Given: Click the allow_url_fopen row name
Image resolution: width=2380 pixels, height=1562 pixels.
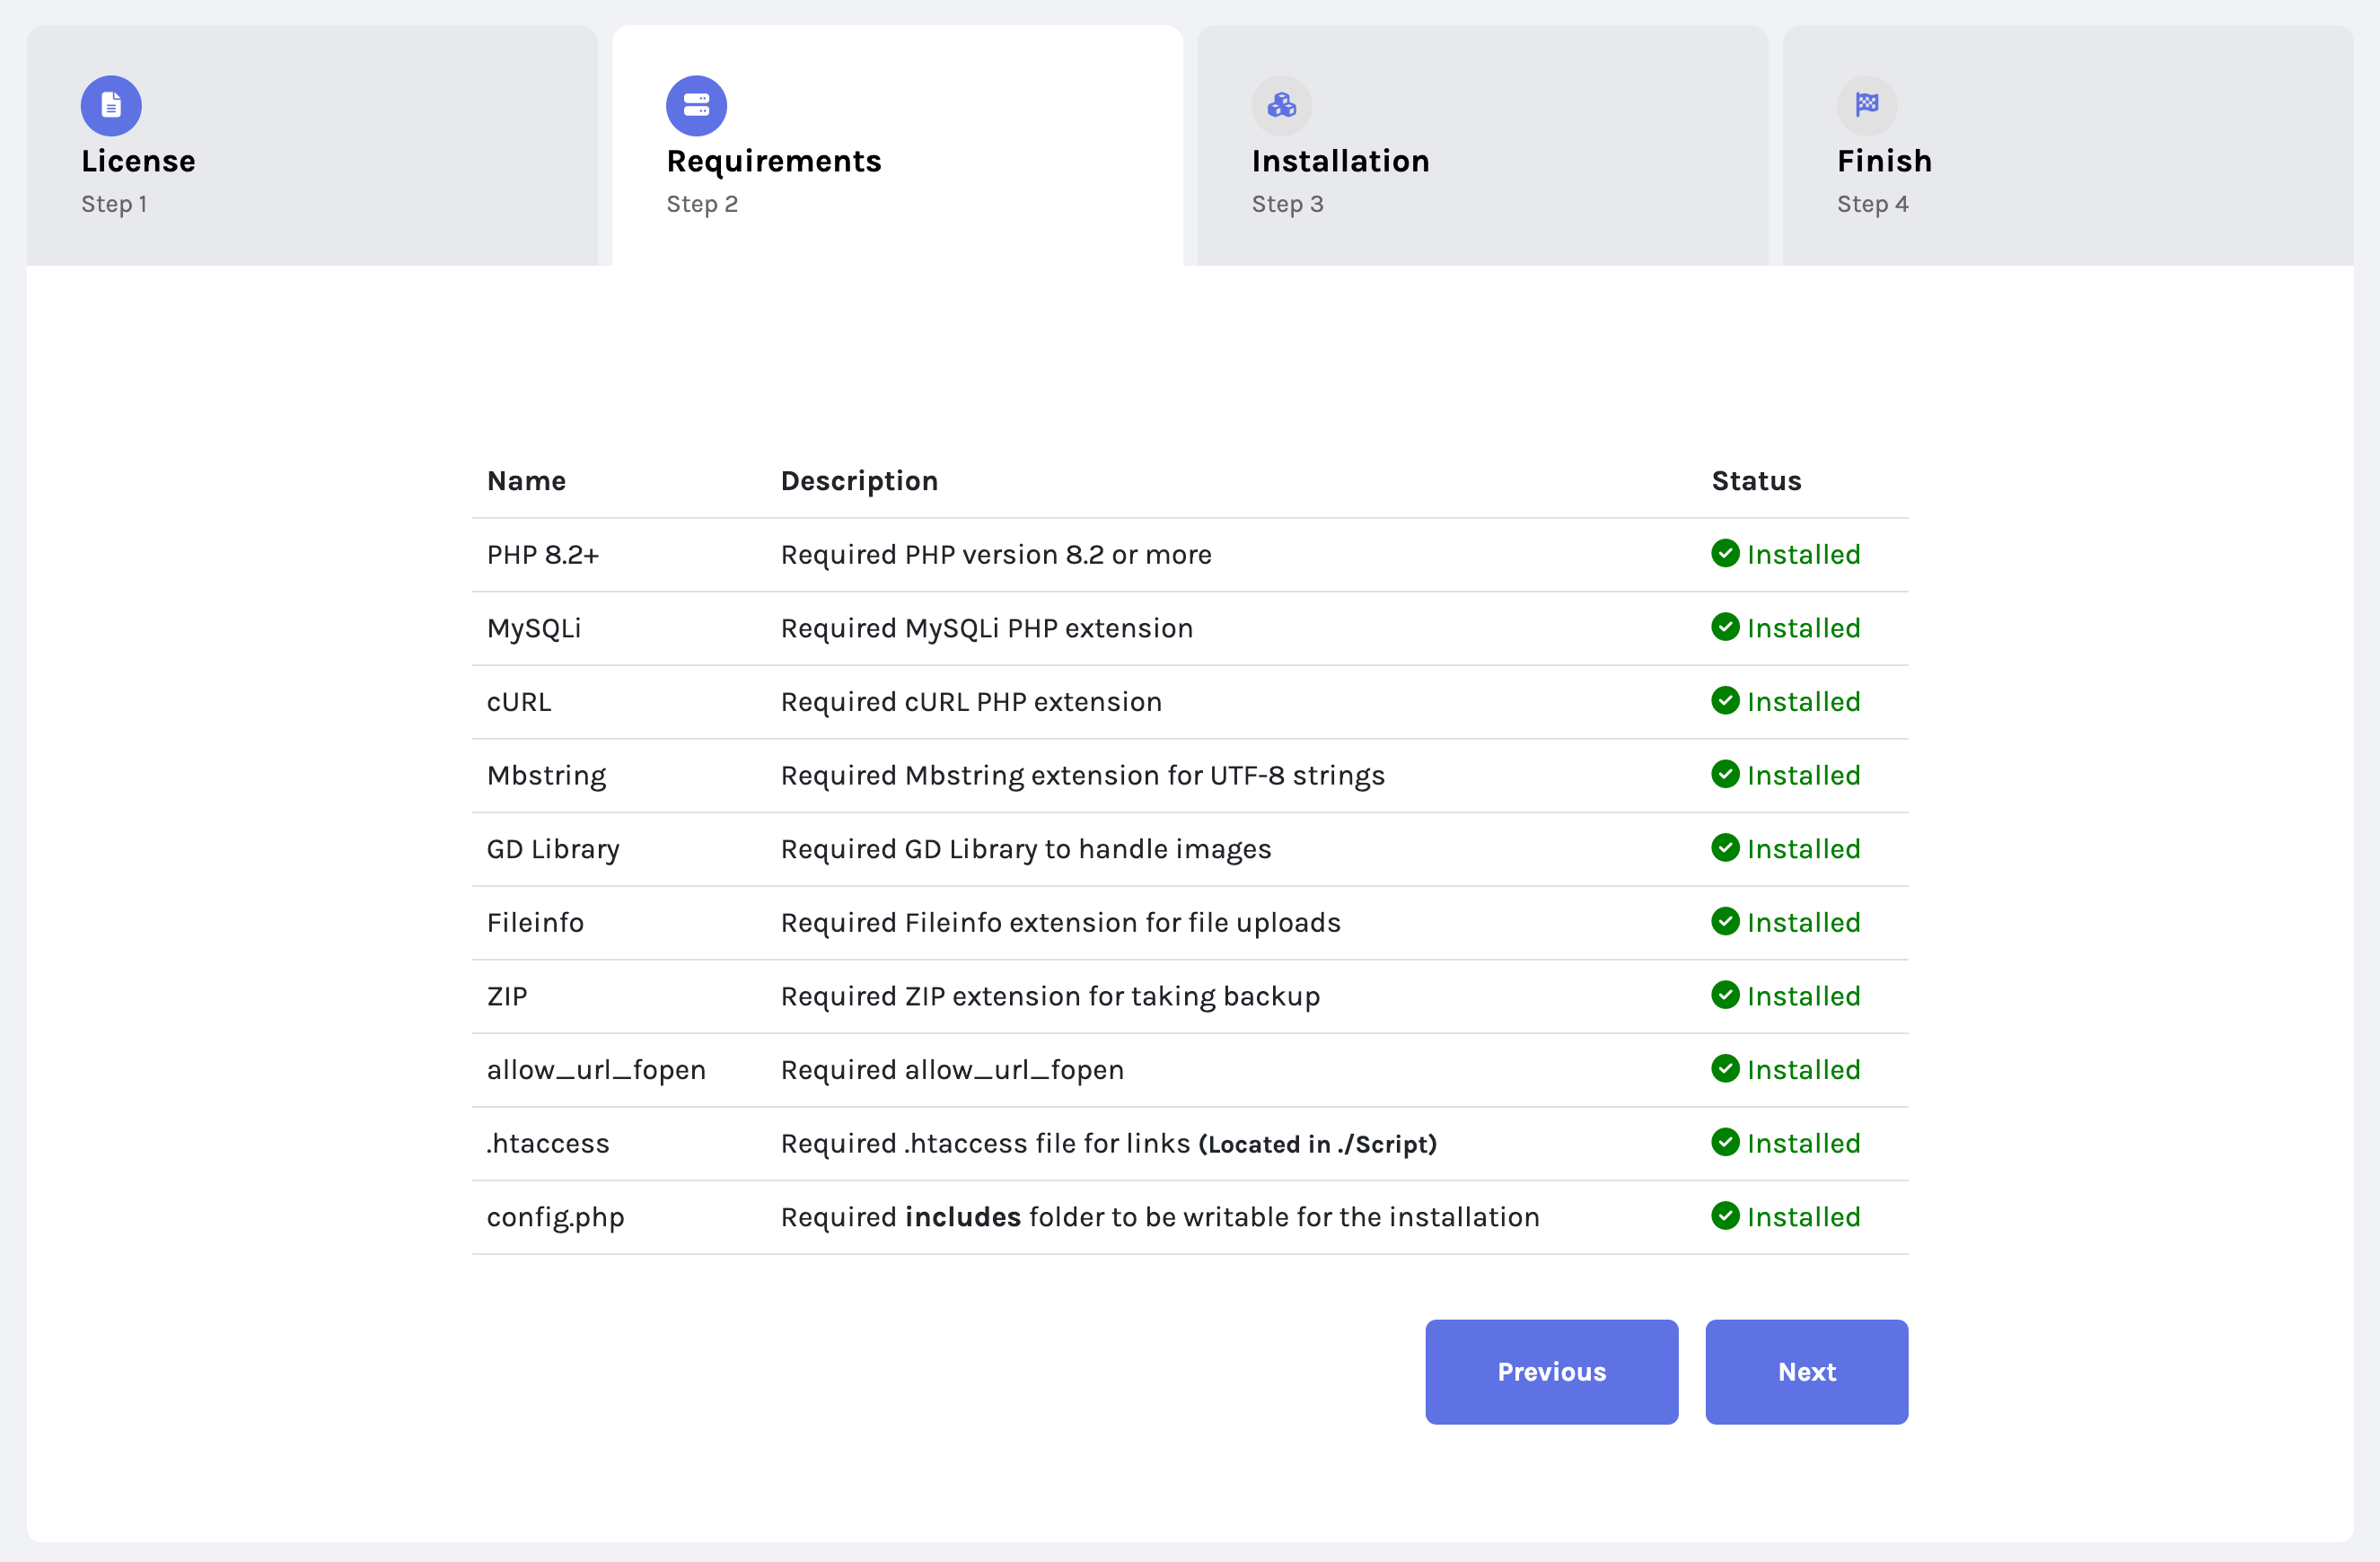Looking at the screenshot, I should pyautogui.click(x=596, y=1070).
